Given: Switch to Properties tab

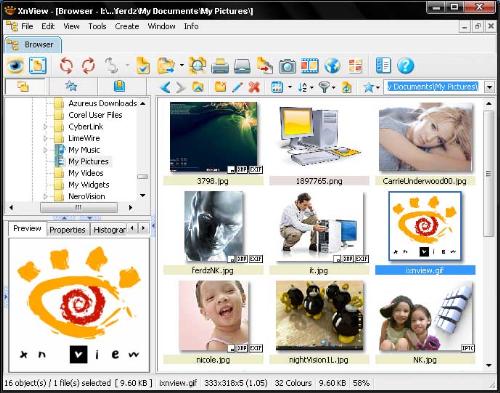Looking at the screenshot, I should click(x=67, y=230).
